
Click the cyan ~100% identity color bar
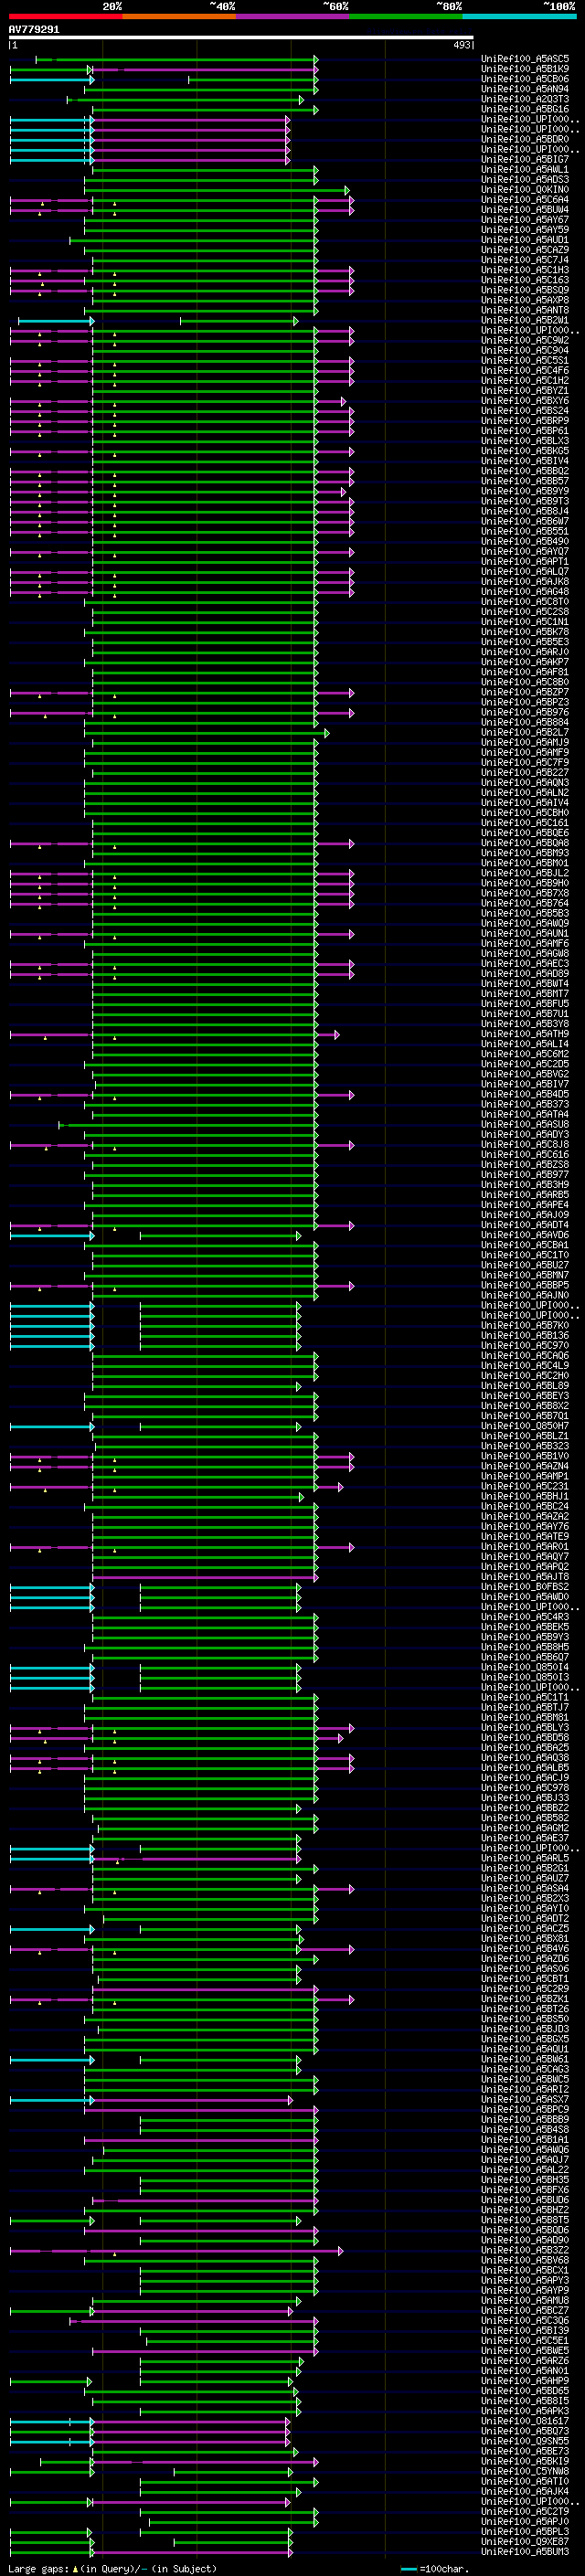click(x=519, y=16)
